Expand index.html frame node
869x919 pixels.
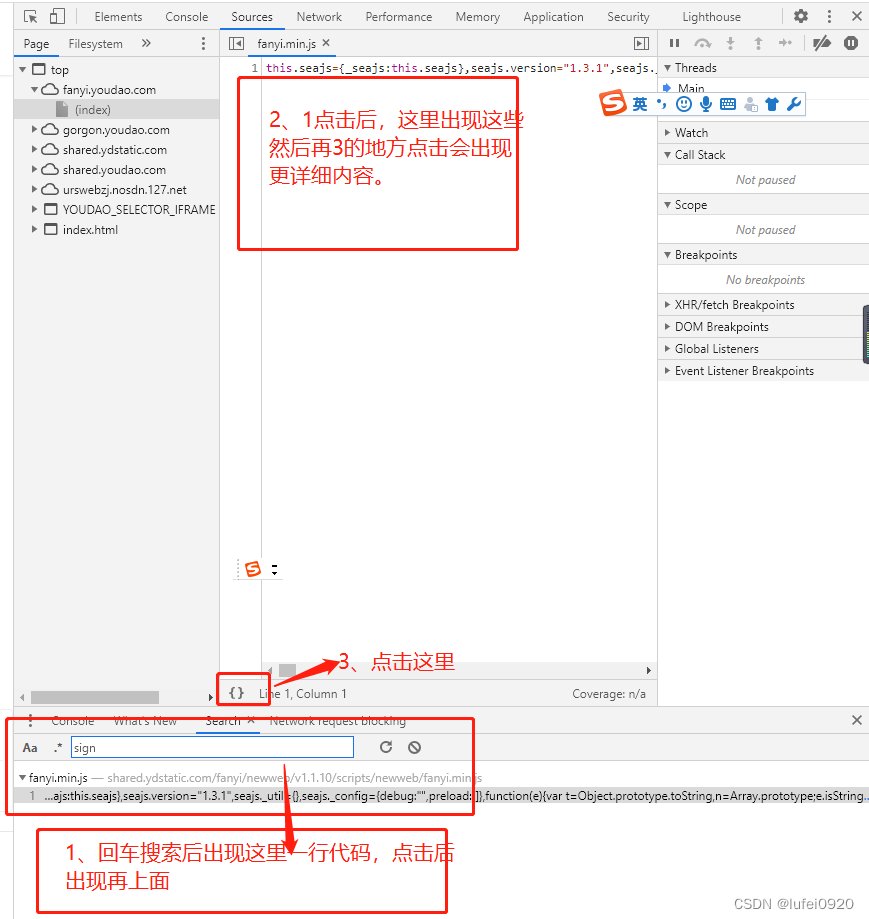[35, 229]
